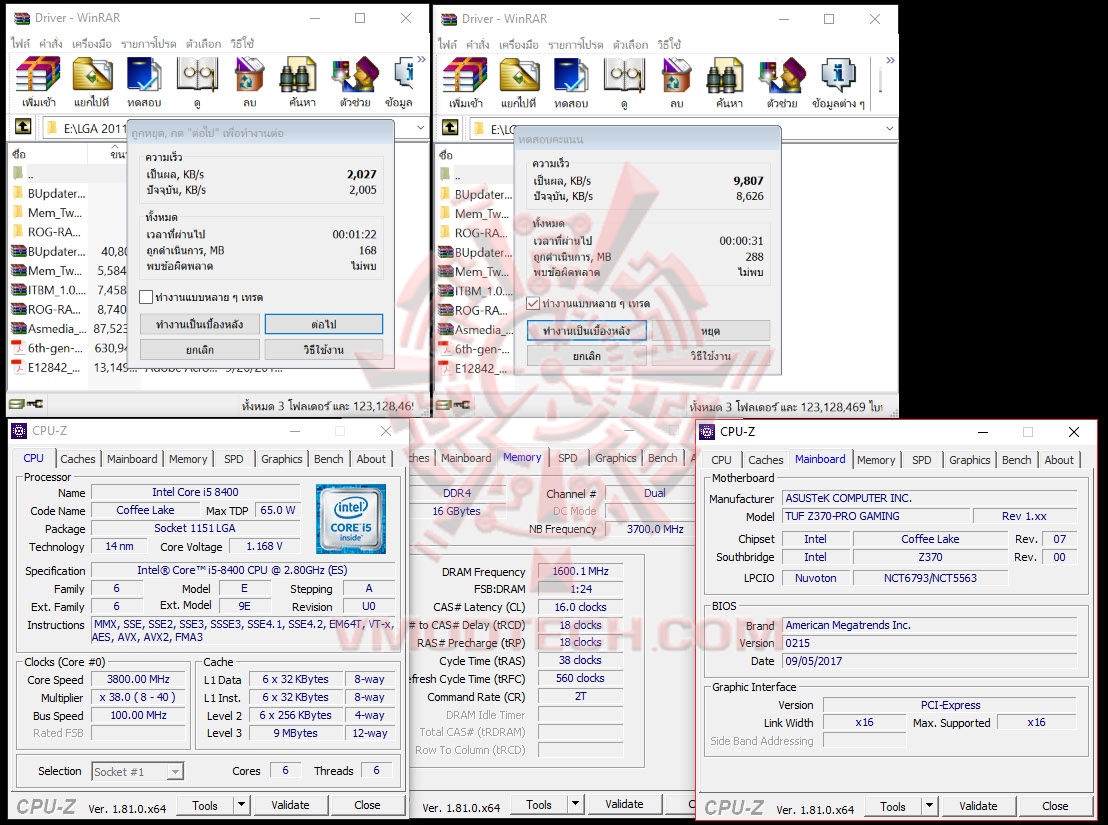Click the Intel Core i5 logo in CPU-Z
The width and height of the screenshot is (1108, 825).
[350, 518]
